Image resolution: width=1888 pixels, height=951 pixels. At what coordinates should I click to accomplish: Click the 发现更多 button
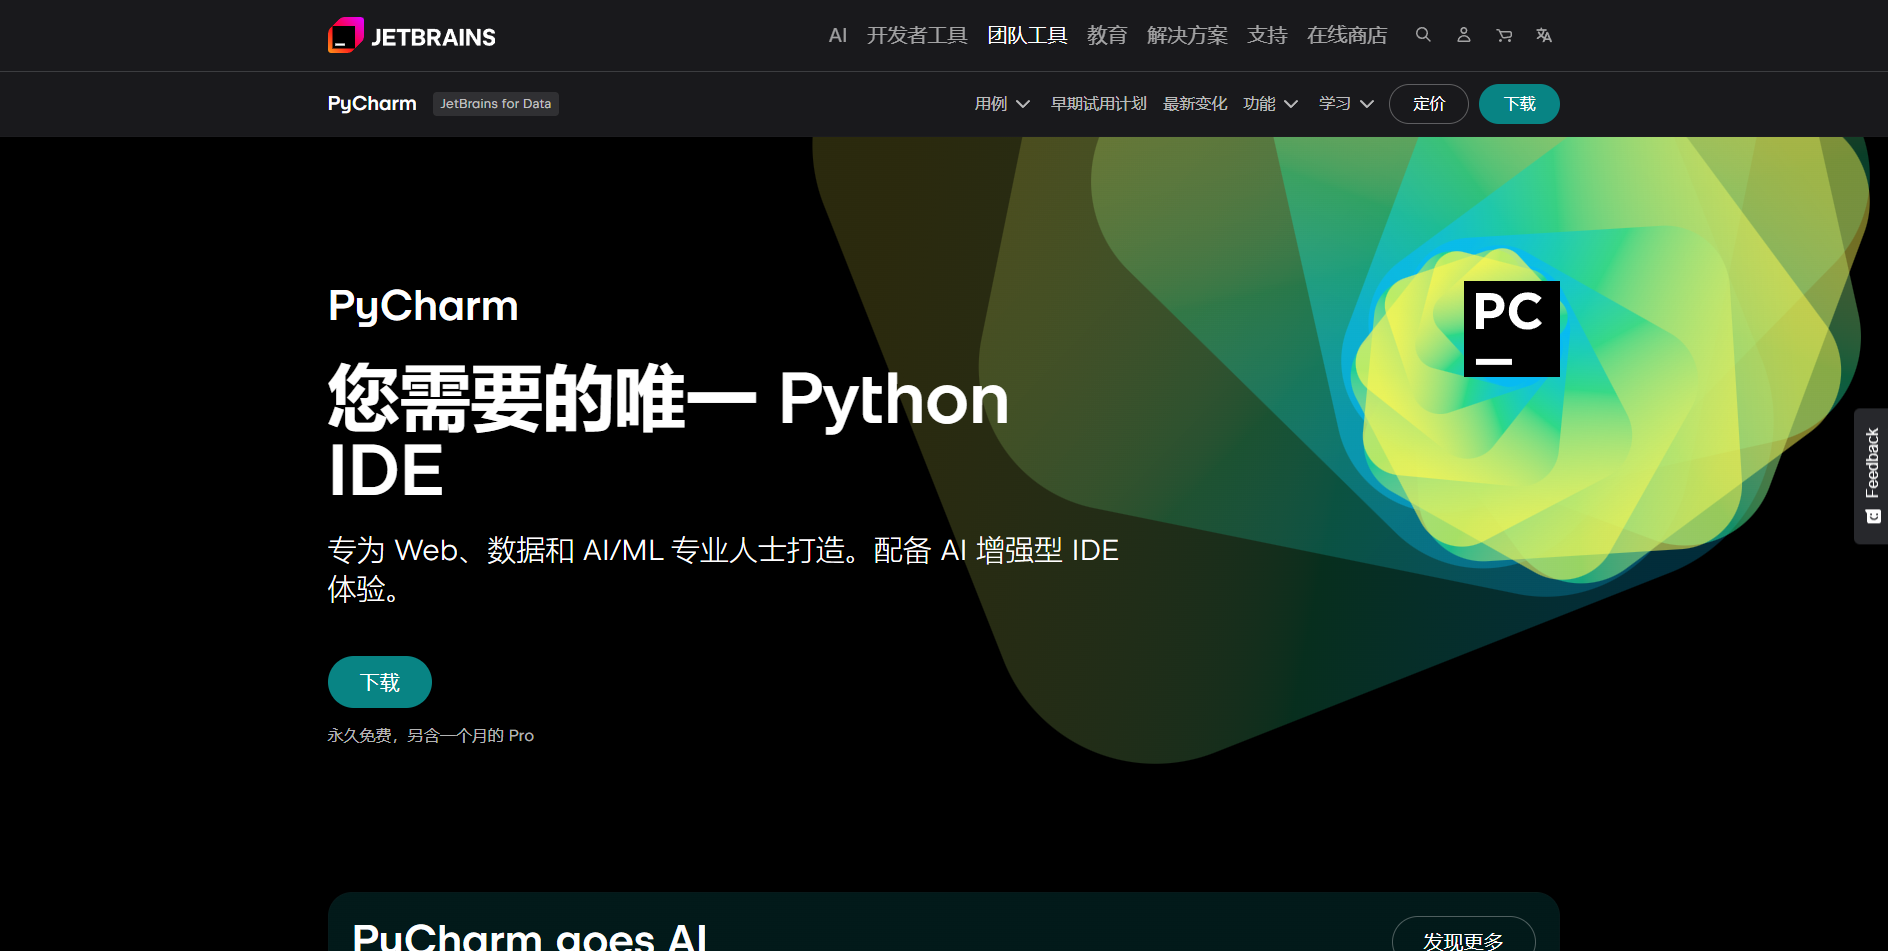click(1463, 934)
